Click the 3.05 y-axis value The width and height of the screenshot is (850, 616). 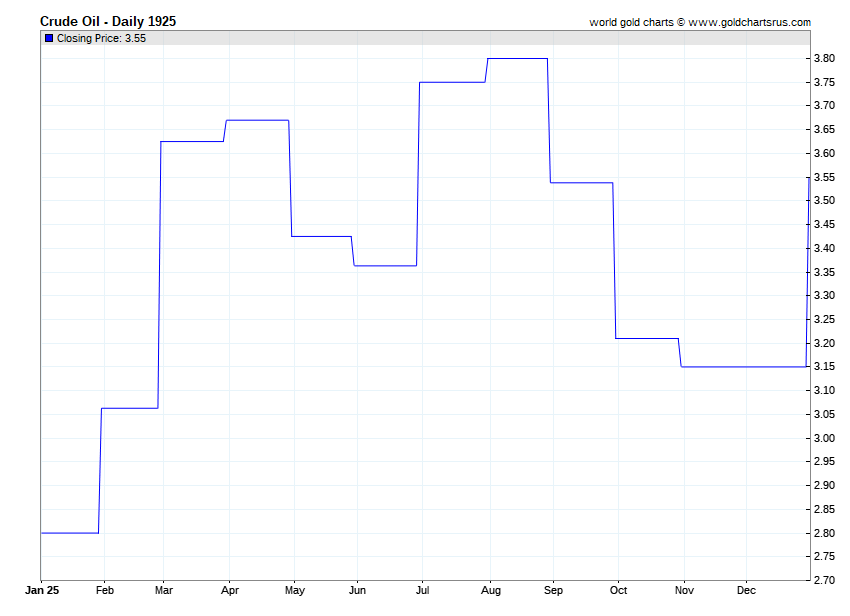tap(825, 414)
